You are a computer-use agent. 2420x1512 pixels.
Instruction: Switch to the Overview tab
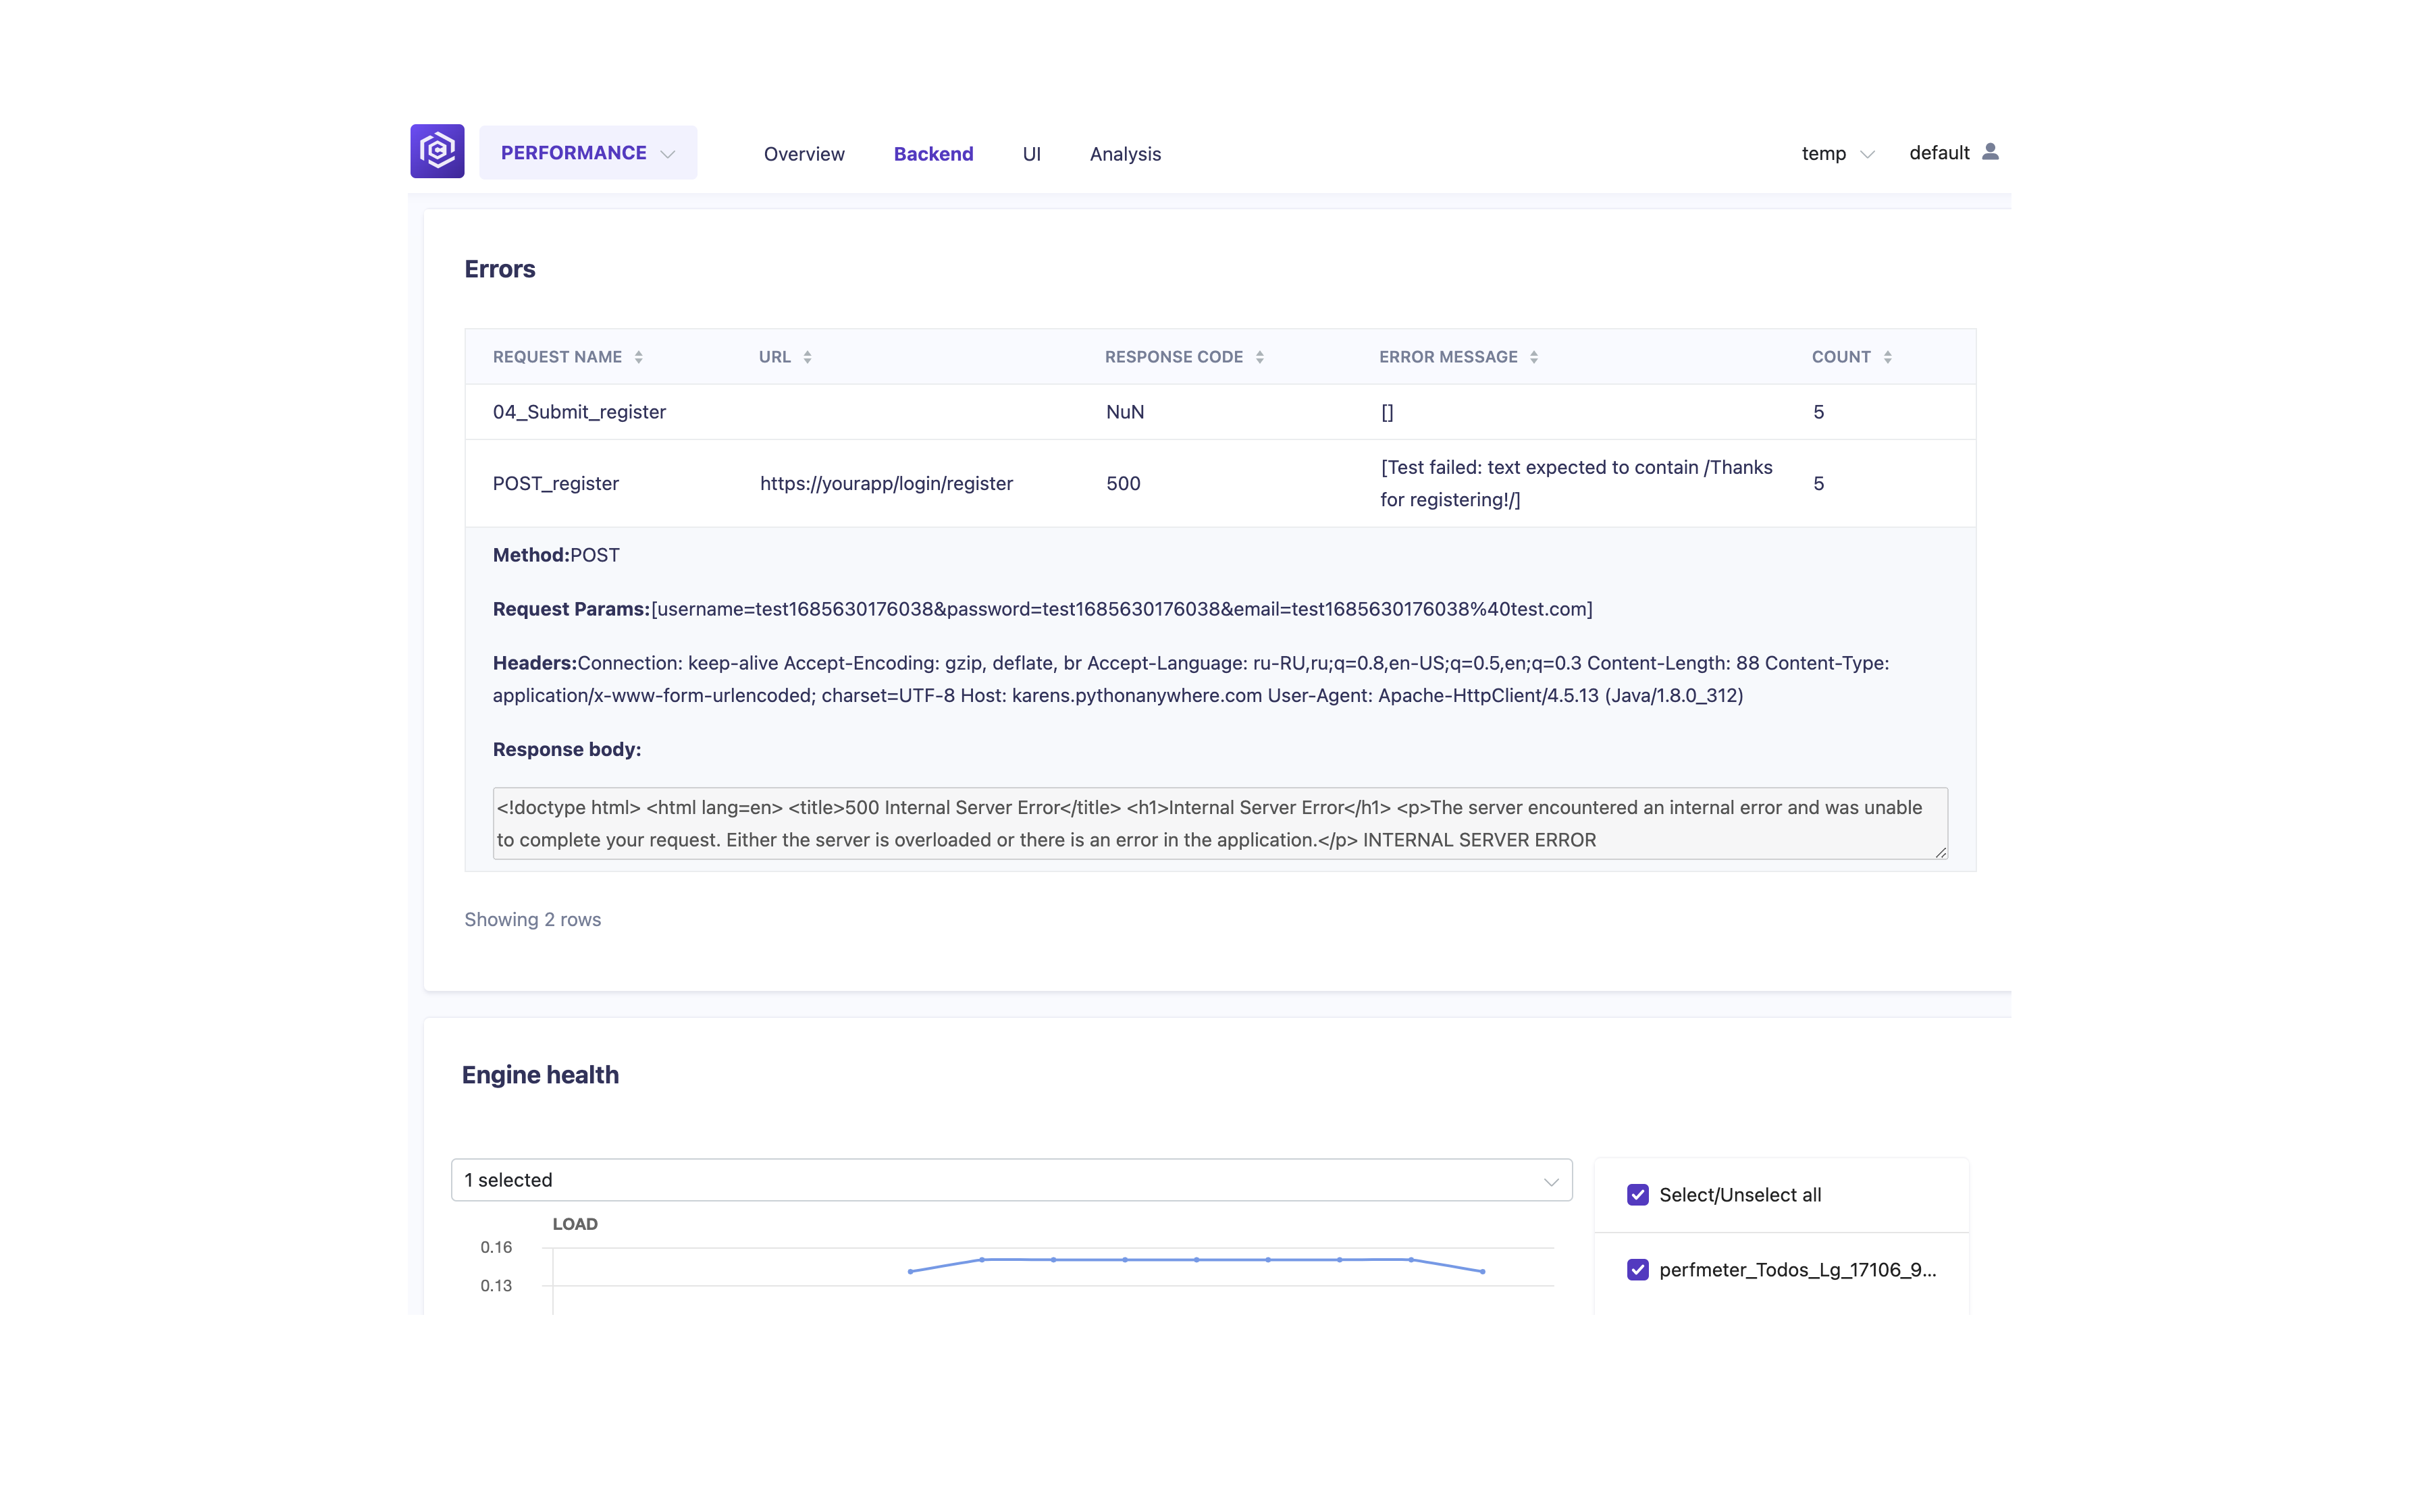804,154
